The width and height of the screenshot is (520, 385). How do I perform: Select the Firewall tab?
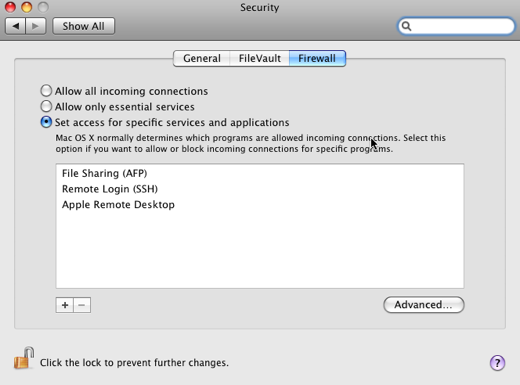pyautogui.click(x=317, y=58)
